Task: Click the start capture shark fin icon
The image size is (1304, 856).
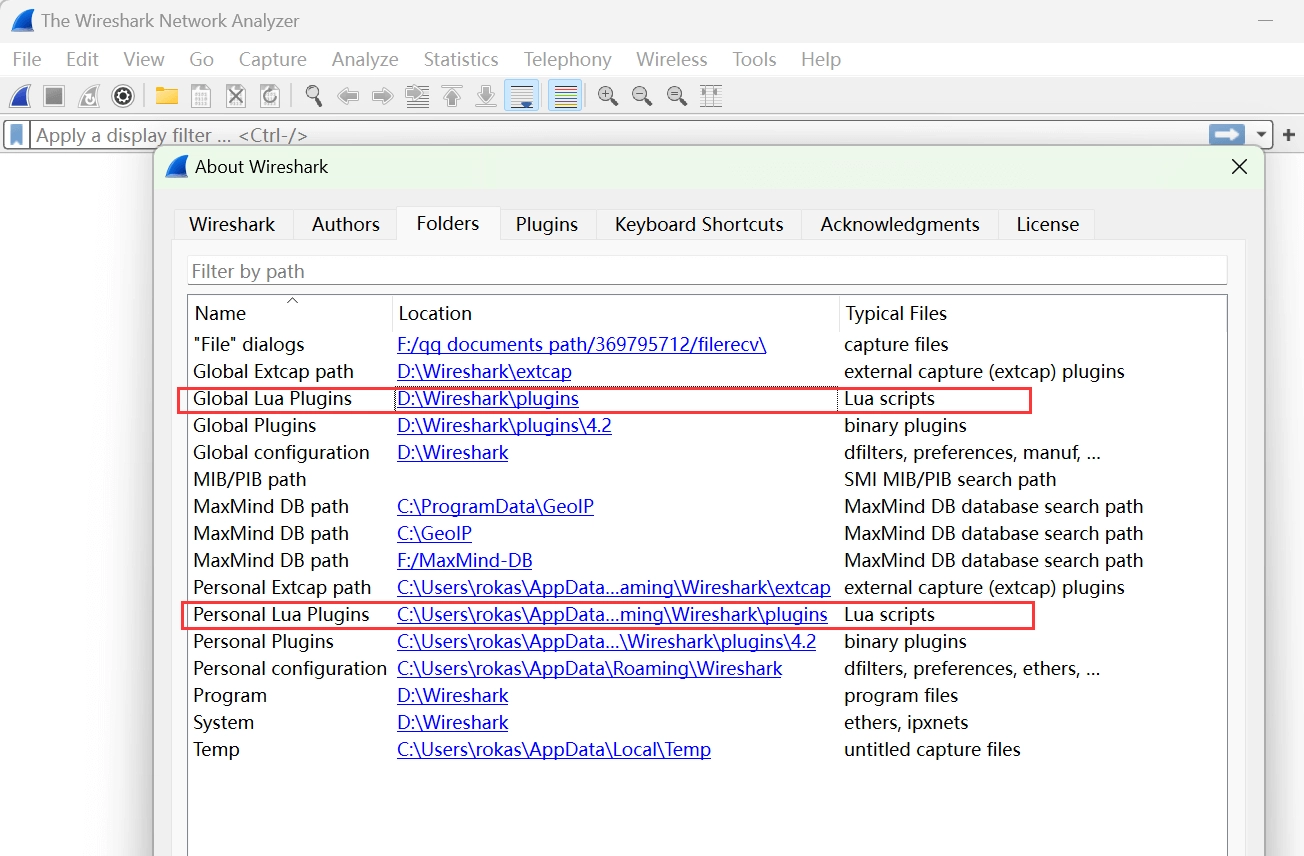Action: [x=21, y=96]
